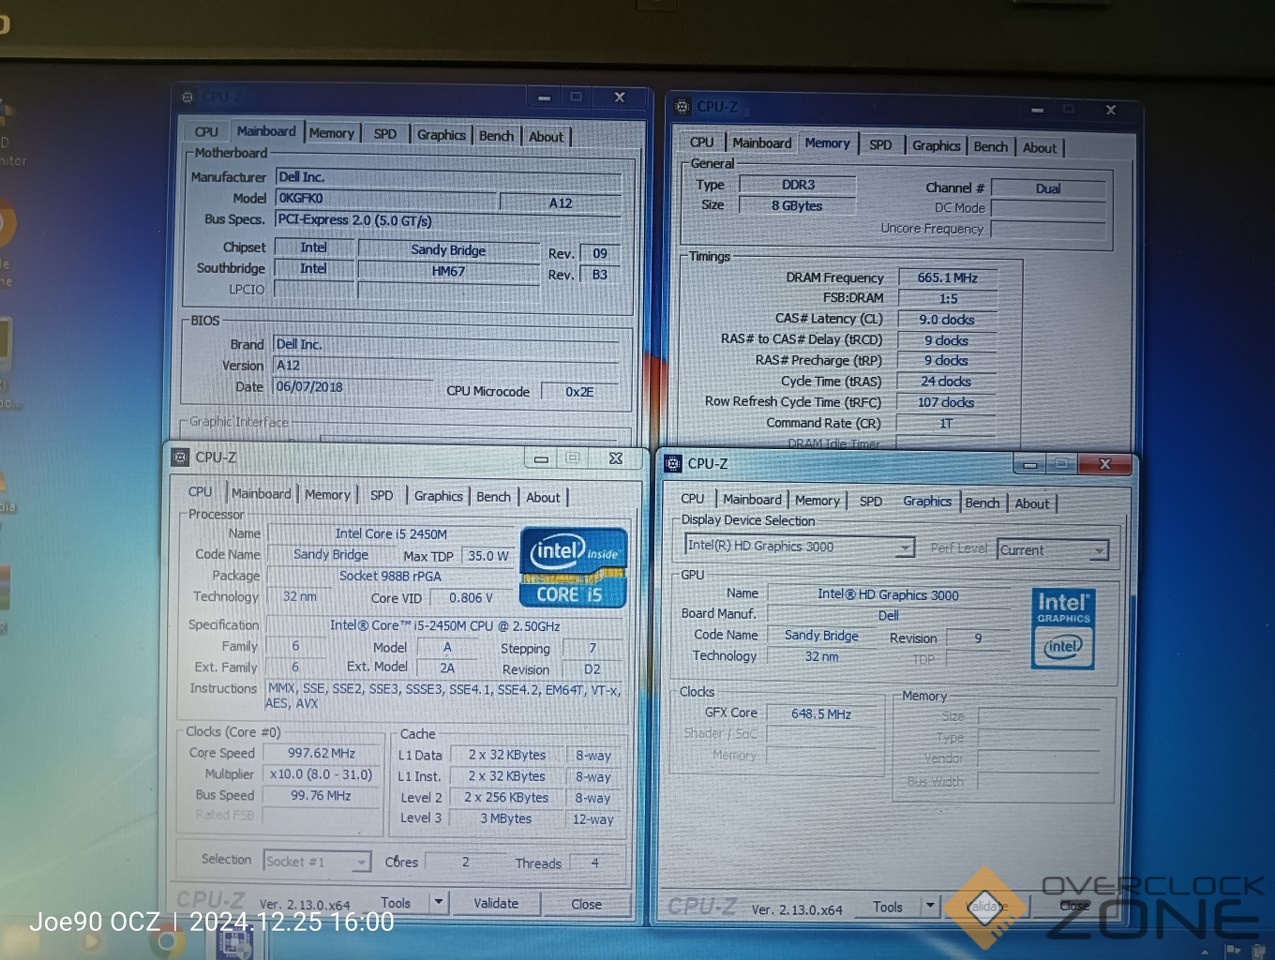Open the Bench tab in the Mainboard window

(496, 135)
